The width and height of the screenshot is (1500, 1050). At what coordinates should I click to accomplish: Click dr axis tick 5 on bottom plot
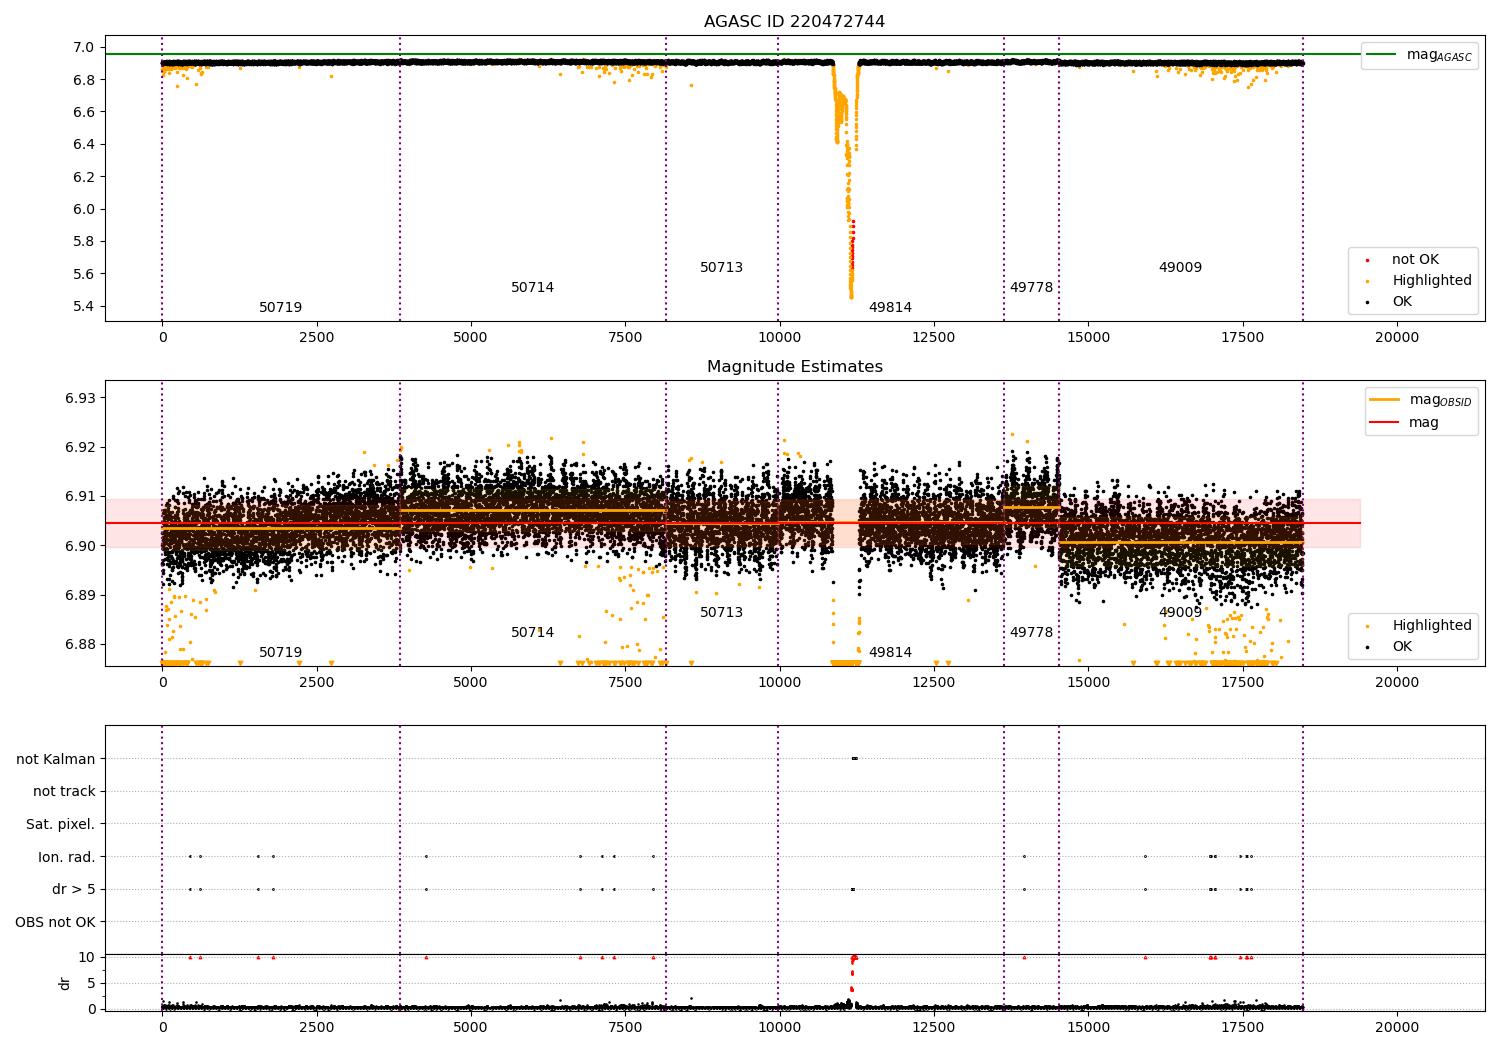91,984
